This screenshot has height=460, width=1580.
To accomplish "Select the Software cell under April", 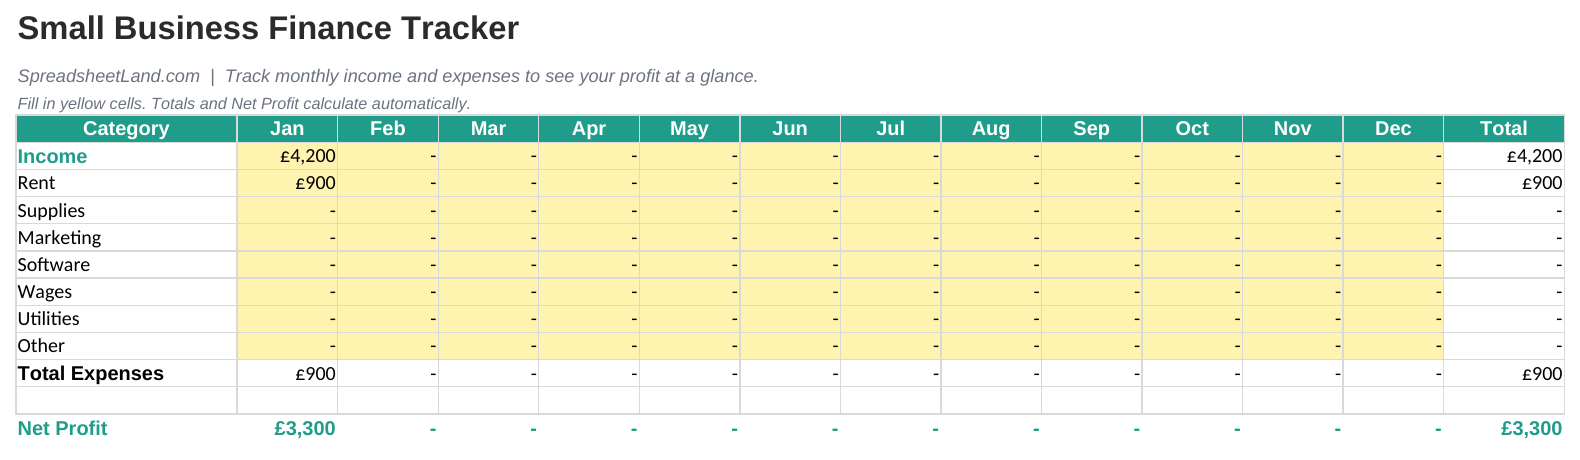I will (x=589, y=264).
